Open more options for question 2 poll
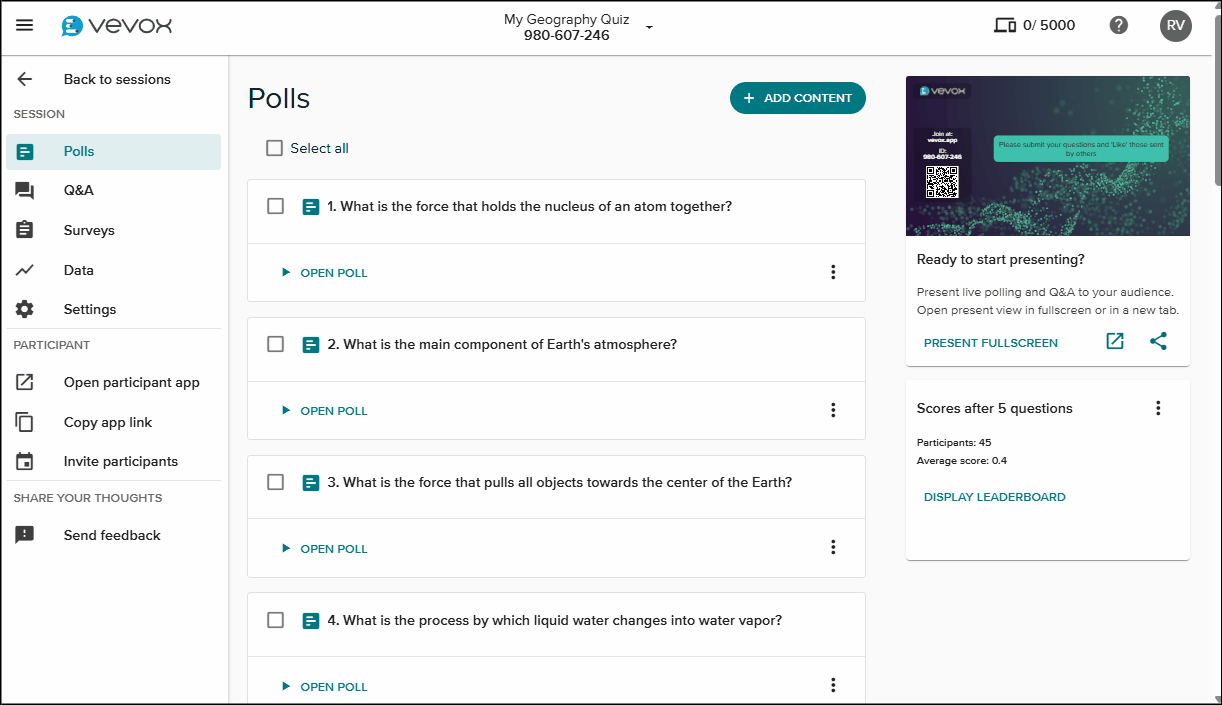1222x705 pixels. (833, 410)
